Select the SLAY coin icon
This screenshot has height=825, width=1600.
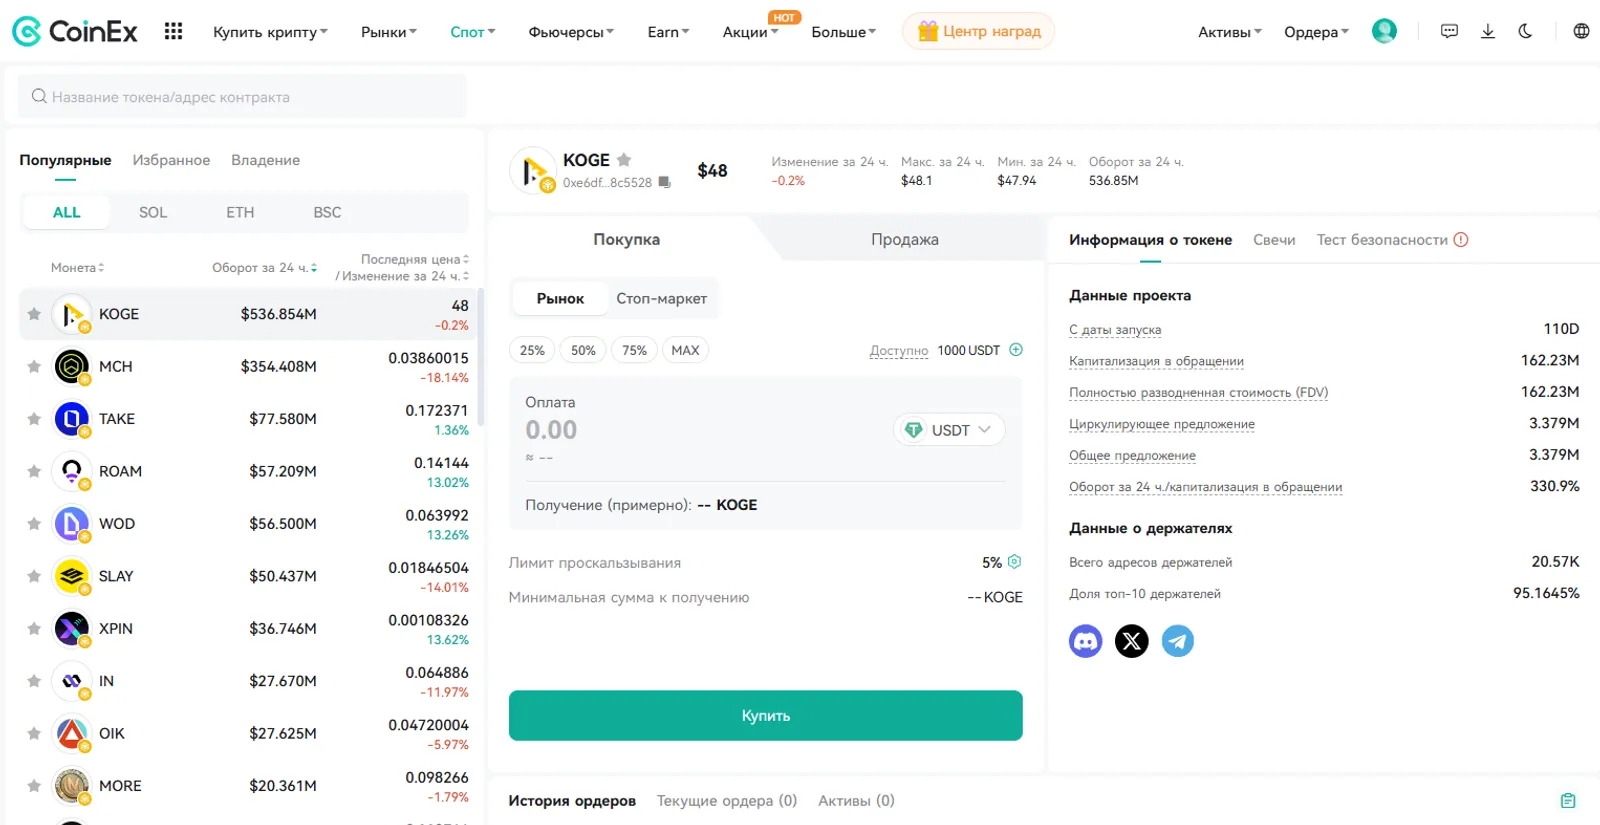[x=72, y=577]
